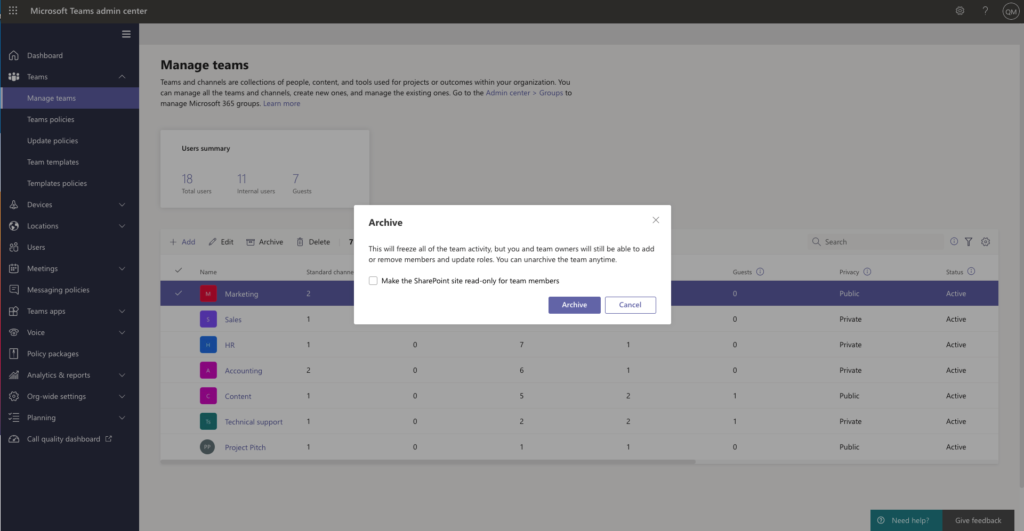
Task: Click the Teams apps icon
Action: 14,312
